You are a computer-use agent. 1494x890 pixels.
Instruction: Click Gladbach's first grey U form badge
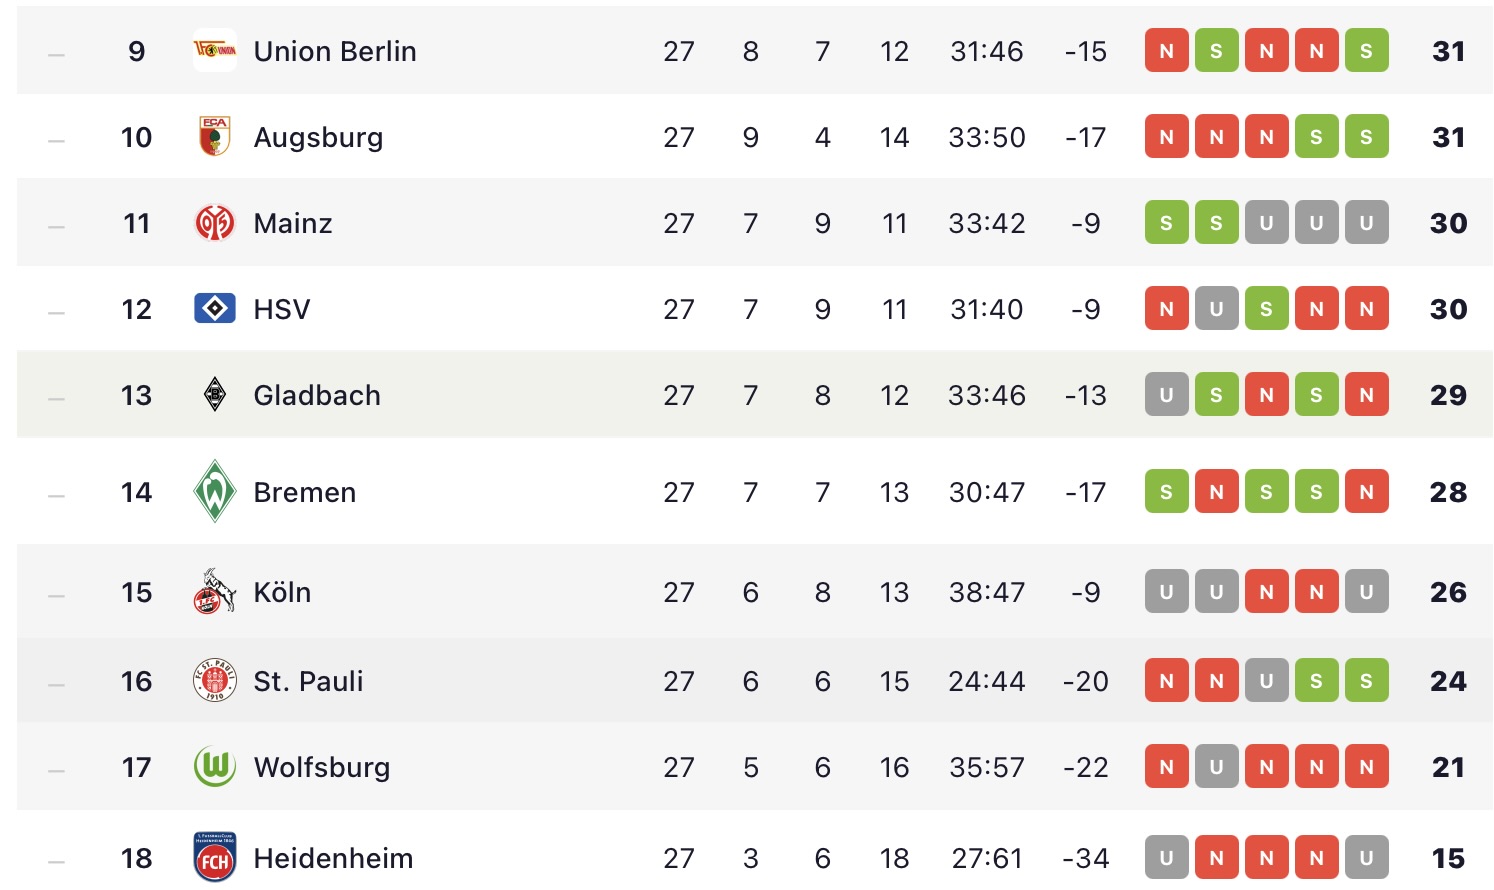1166,395
